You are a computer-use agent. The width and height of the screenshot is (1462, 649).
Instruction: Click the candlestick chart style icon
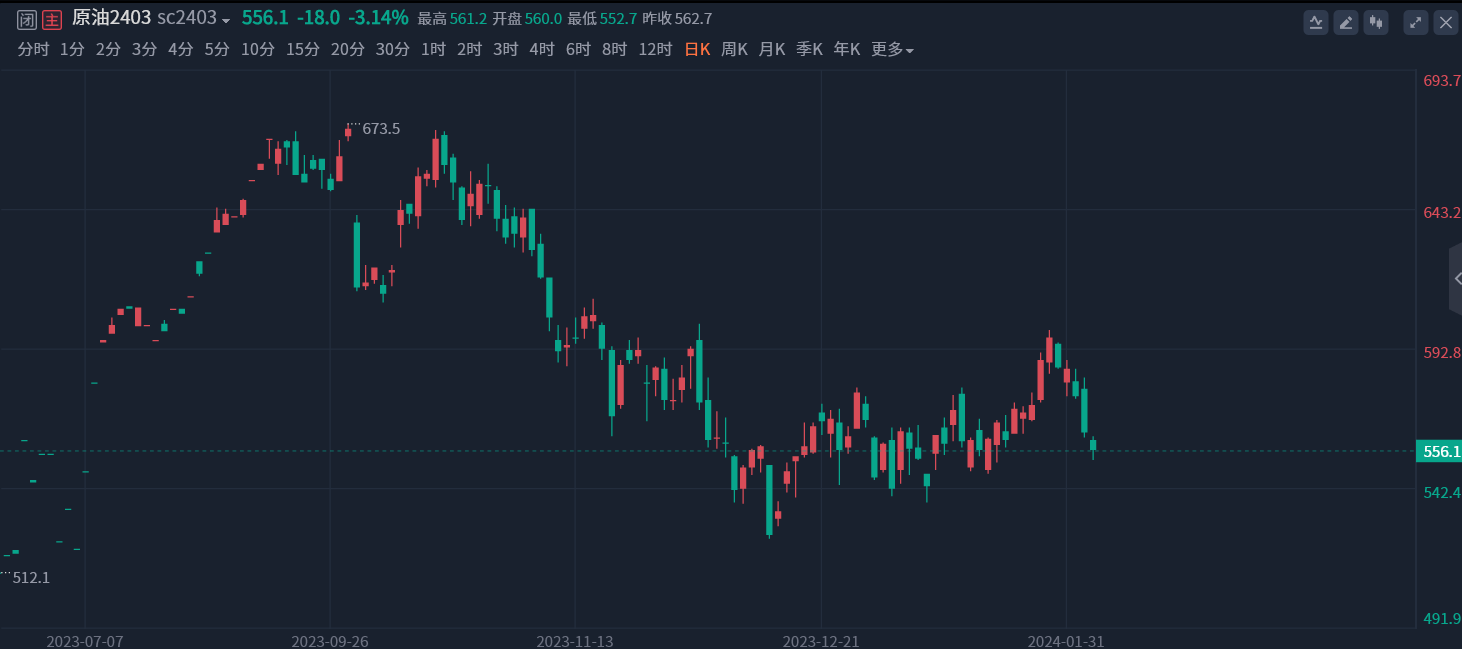(1377, 22)
